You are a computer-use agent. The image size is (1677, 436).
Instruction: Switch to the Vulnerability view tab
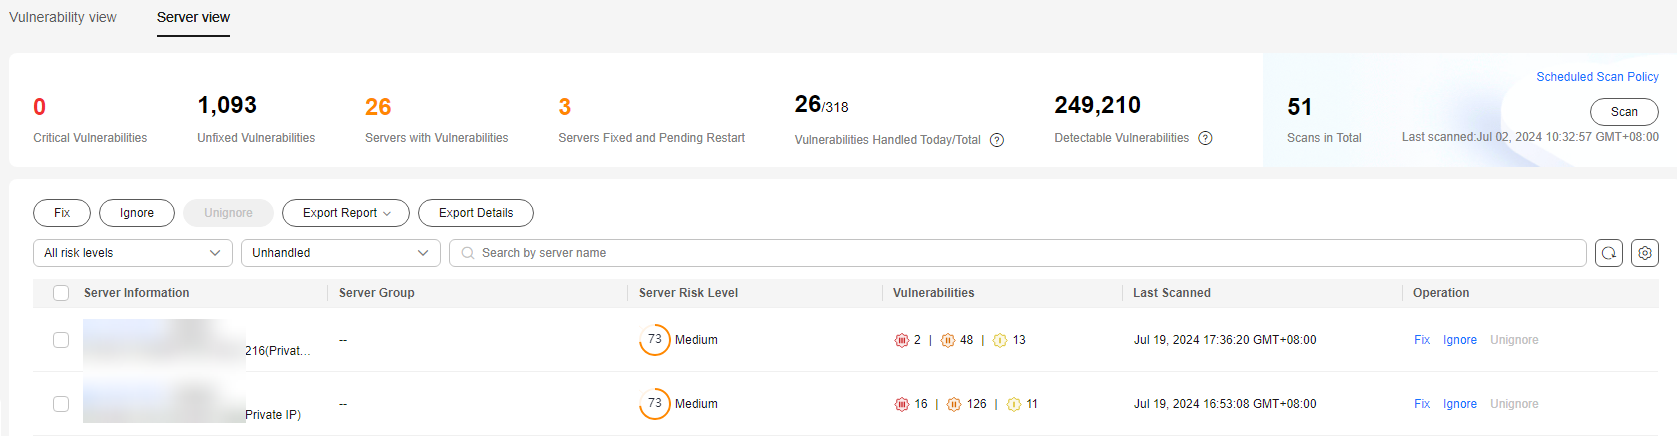pyautogui.click(x=63, y=17)
